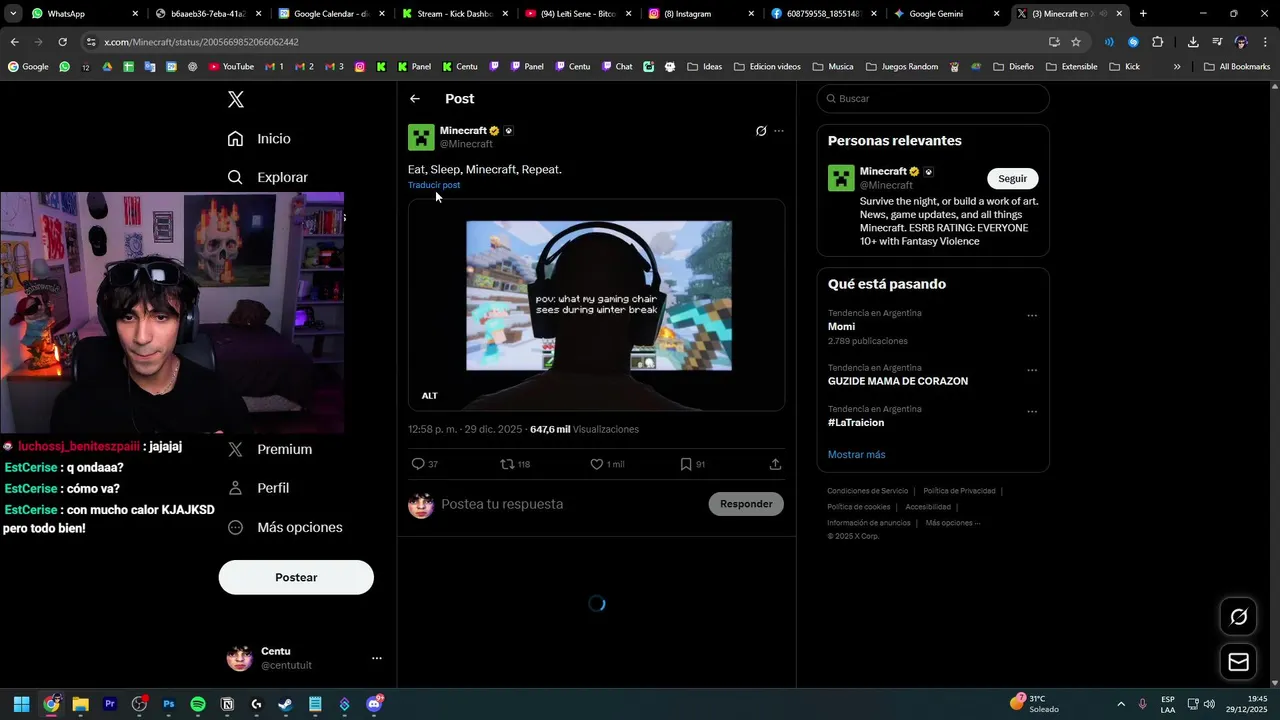Open GUZIDE MAMA DE CORAZON trend options
This screenshot has width=1280, height=720.
pyautogui.click(x=1032, y=370)
